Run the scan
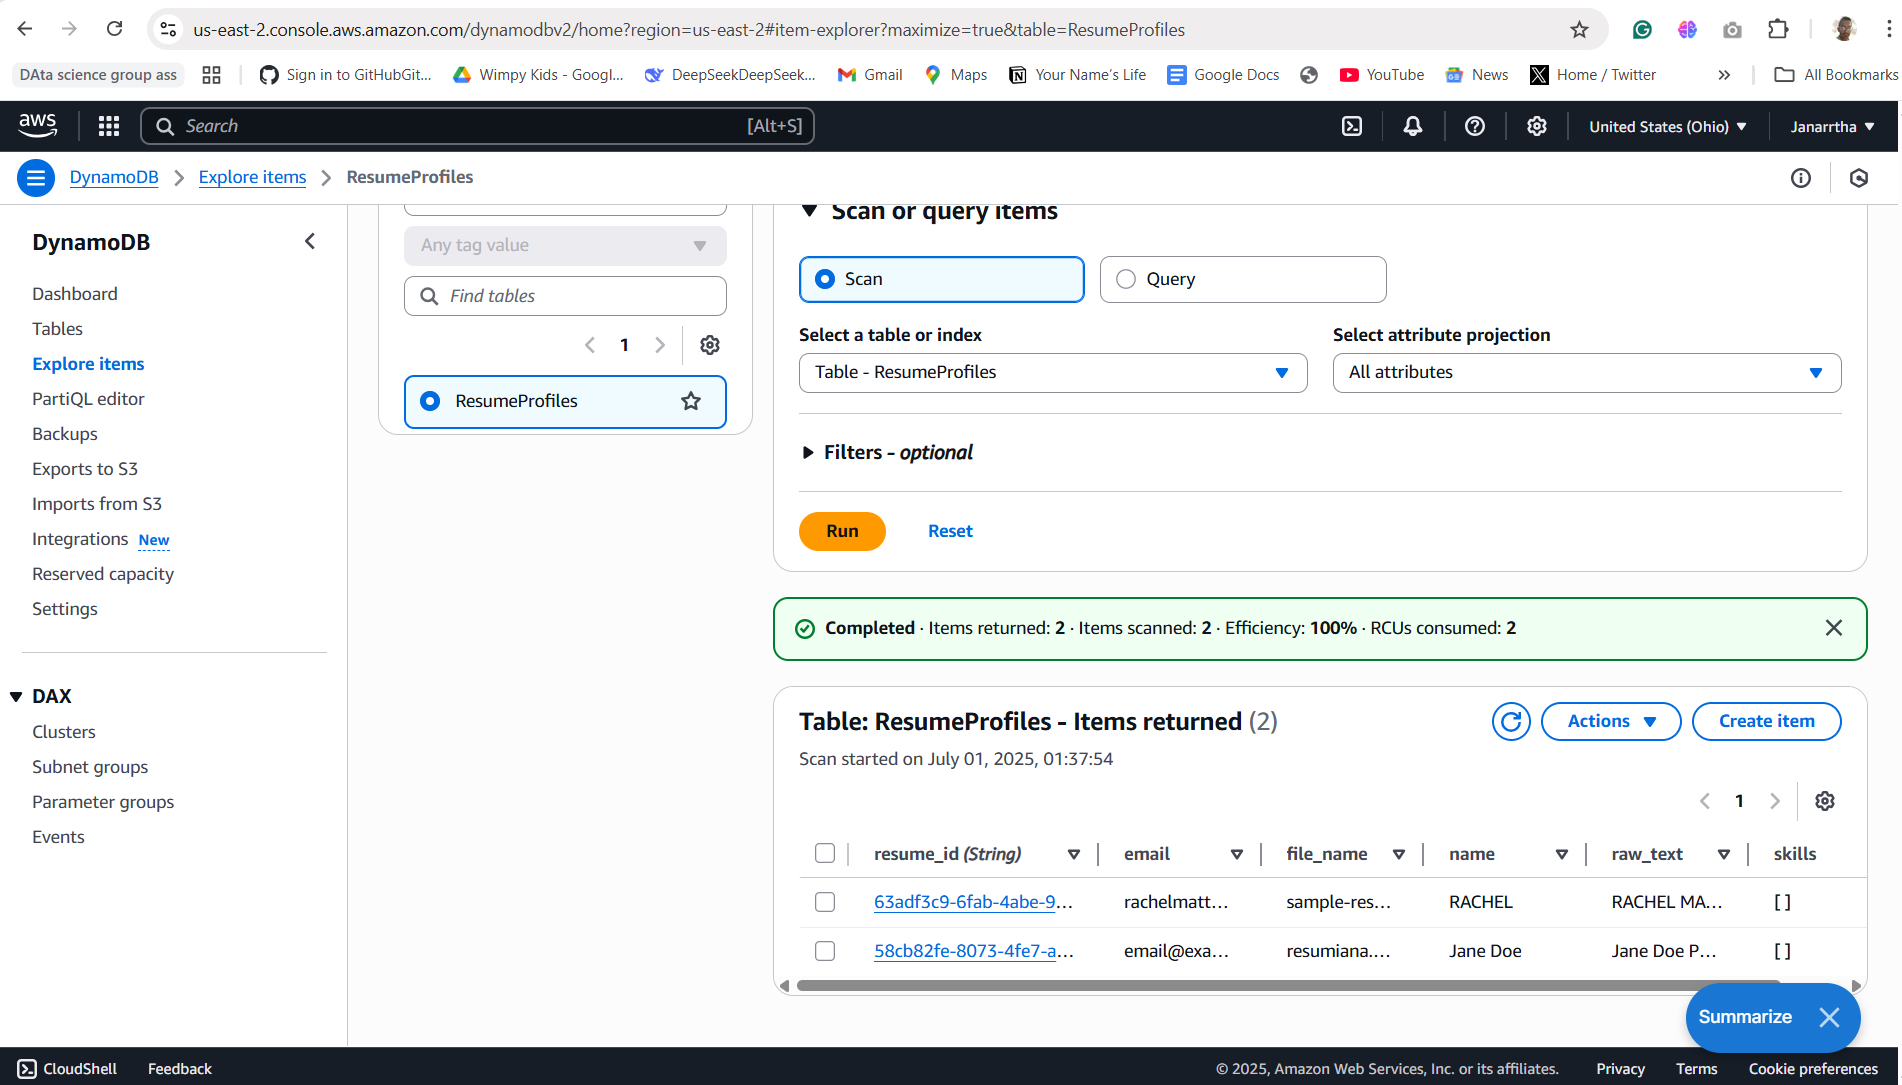This screenshot has height=1085, width=1902. pyautogui.click(x=842, y=531)
